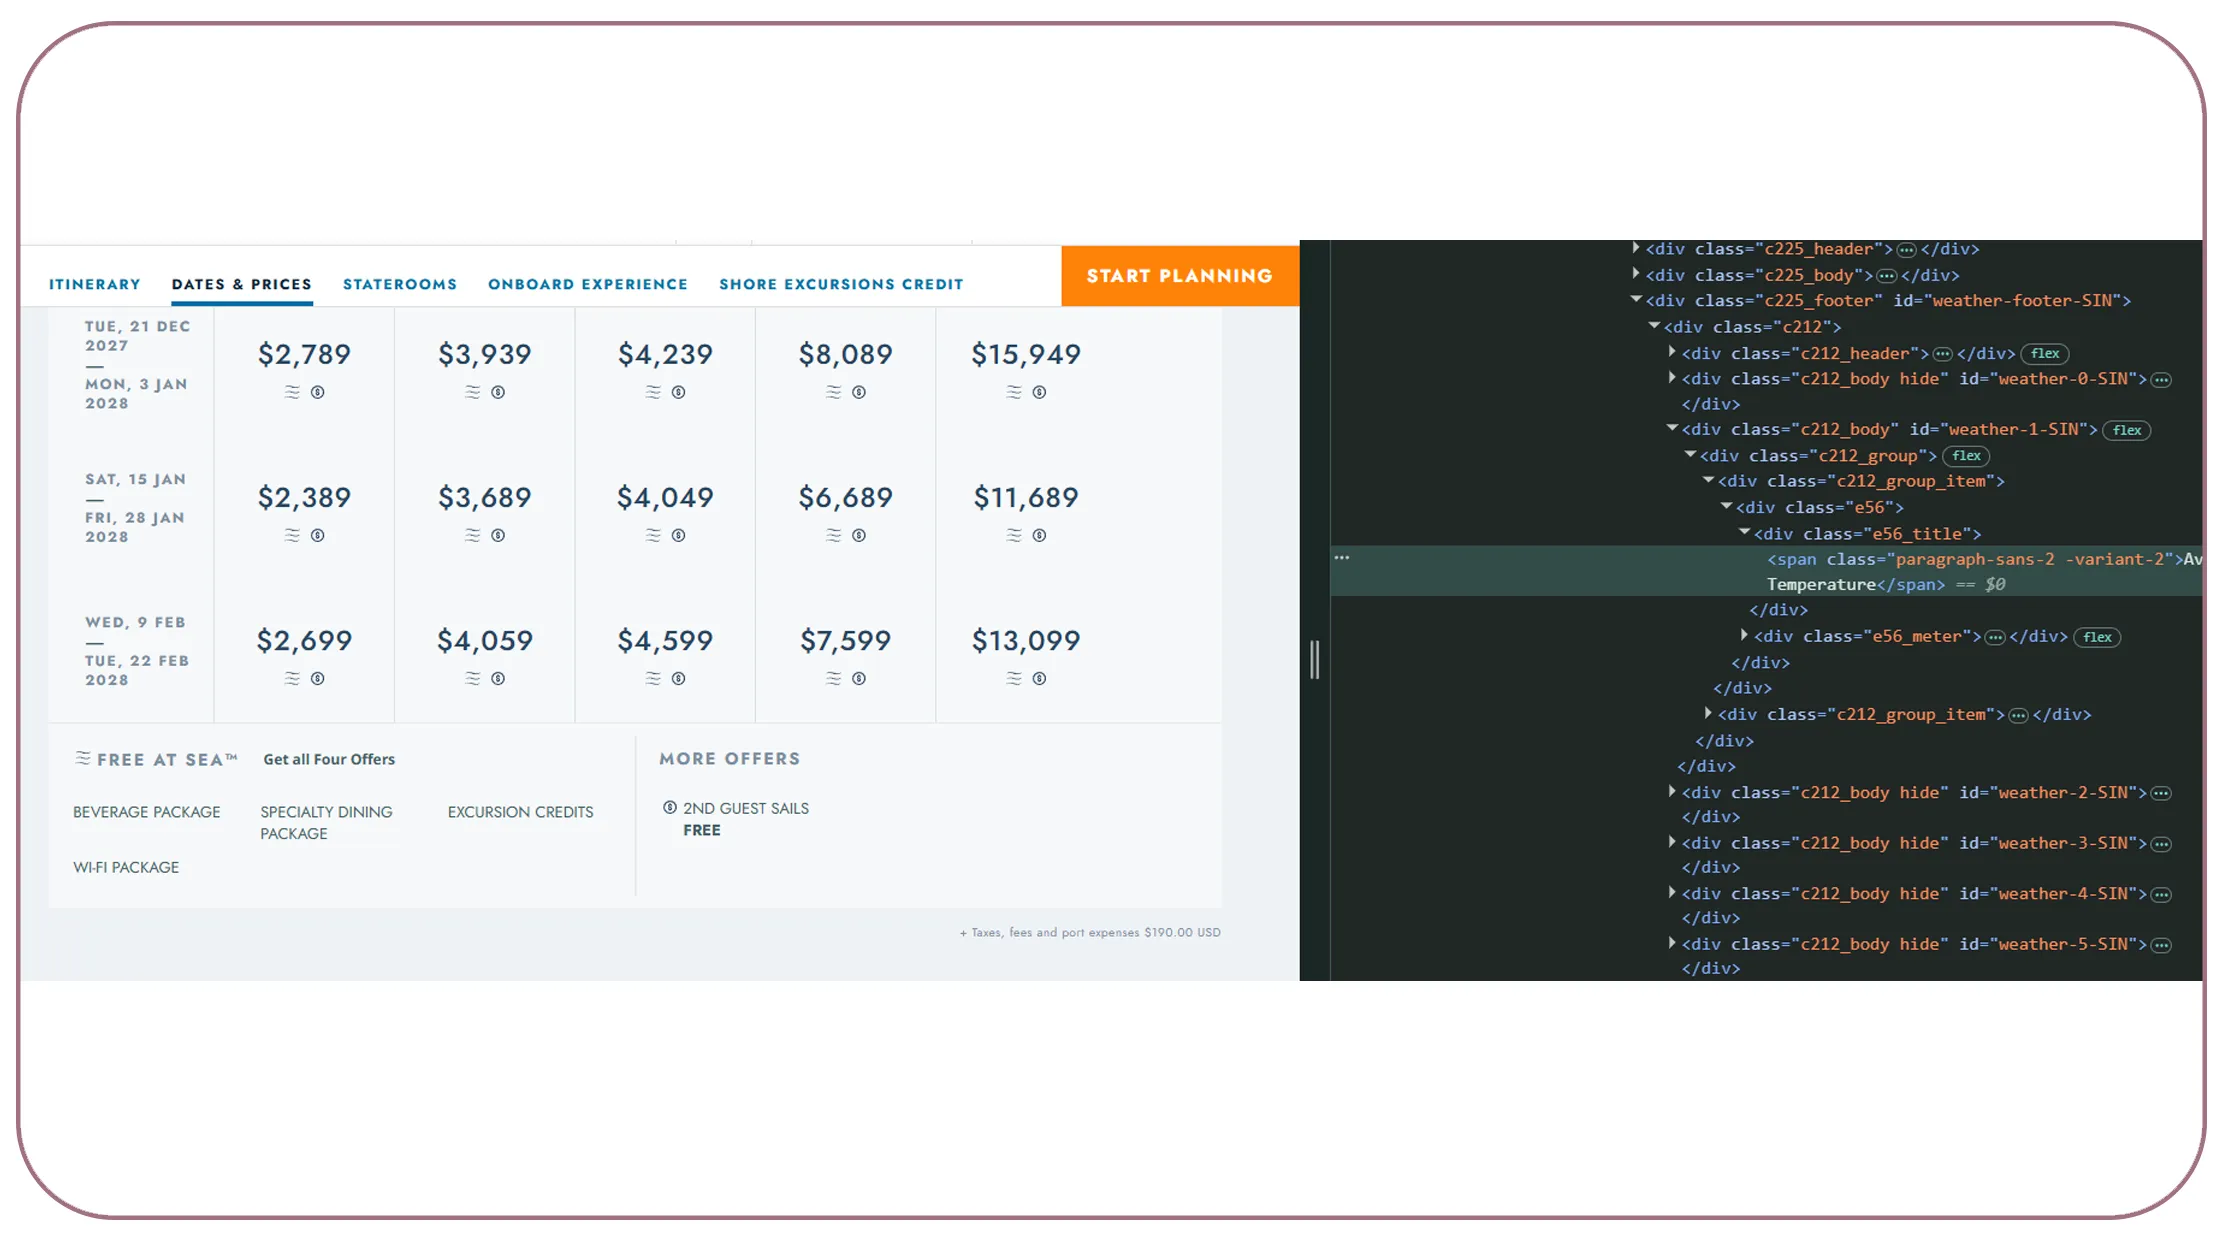The height and width of the screenshot is (1240, 2223).
Task: Collapse the weather-1-SIN div node
Action: 1672,428
